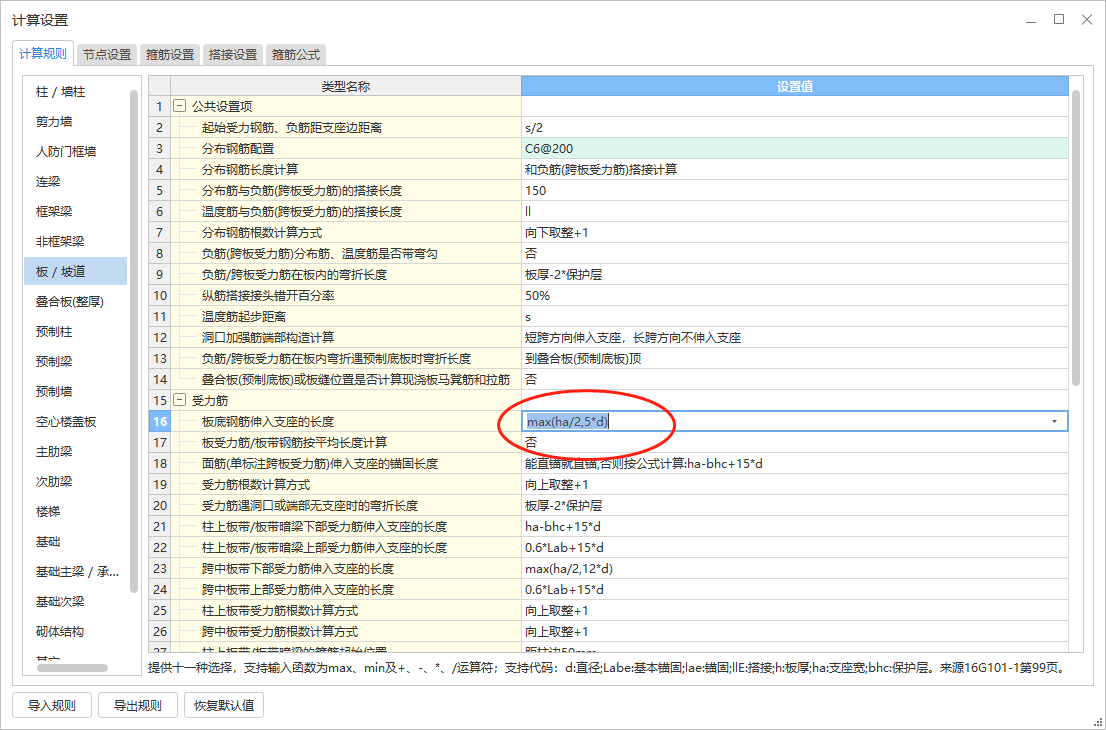This screenshot has height=730, width=1106.
Task: Click the max(ha/2,12*d) value cell
Action: tap(795, 568)
